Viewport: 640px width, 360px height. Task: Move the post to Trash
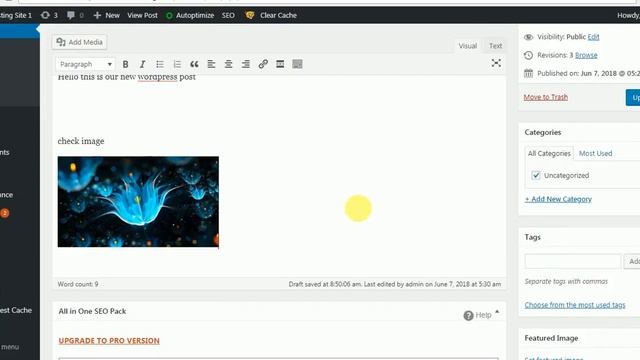click(x=545, y=97)
